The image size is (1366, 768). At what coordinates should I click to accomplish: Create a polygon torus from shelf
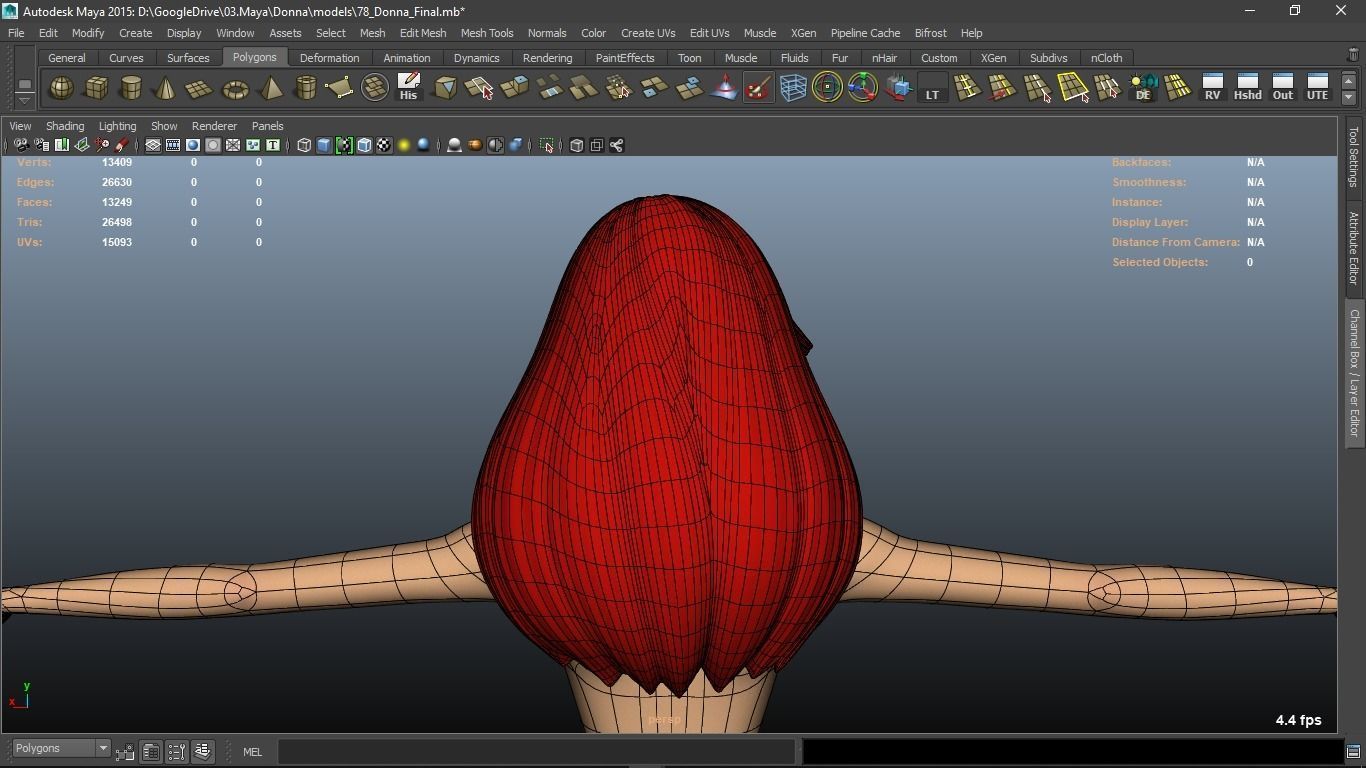point(235,88)
